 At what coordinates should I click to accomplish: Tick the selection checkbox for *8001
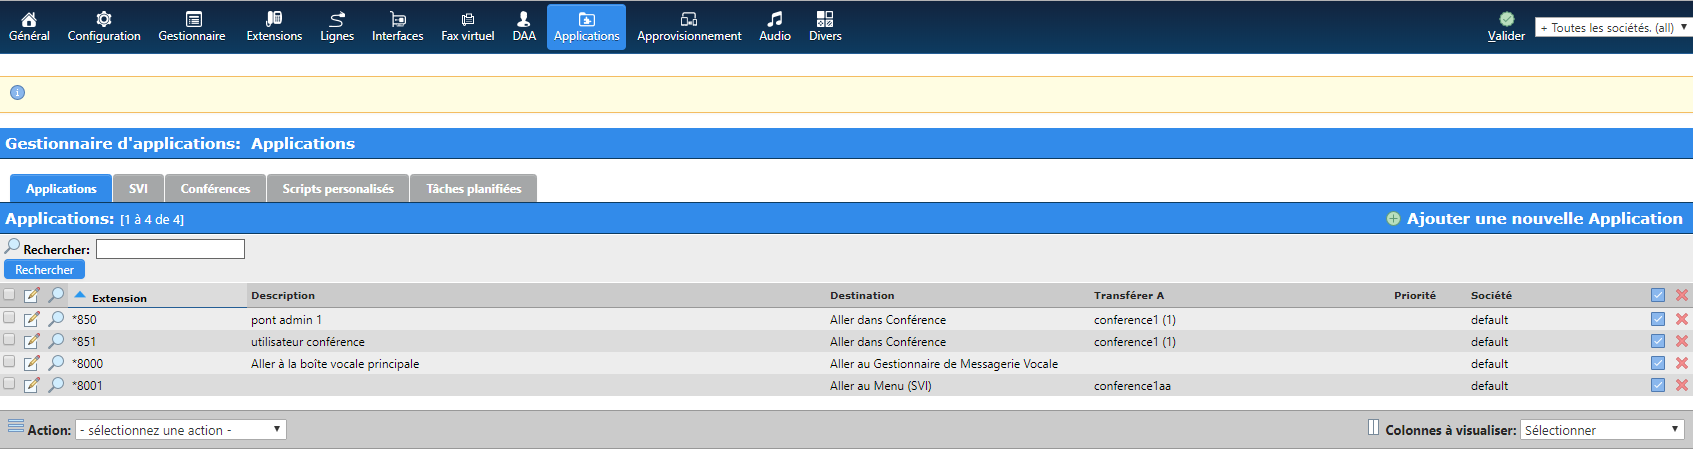9,383
